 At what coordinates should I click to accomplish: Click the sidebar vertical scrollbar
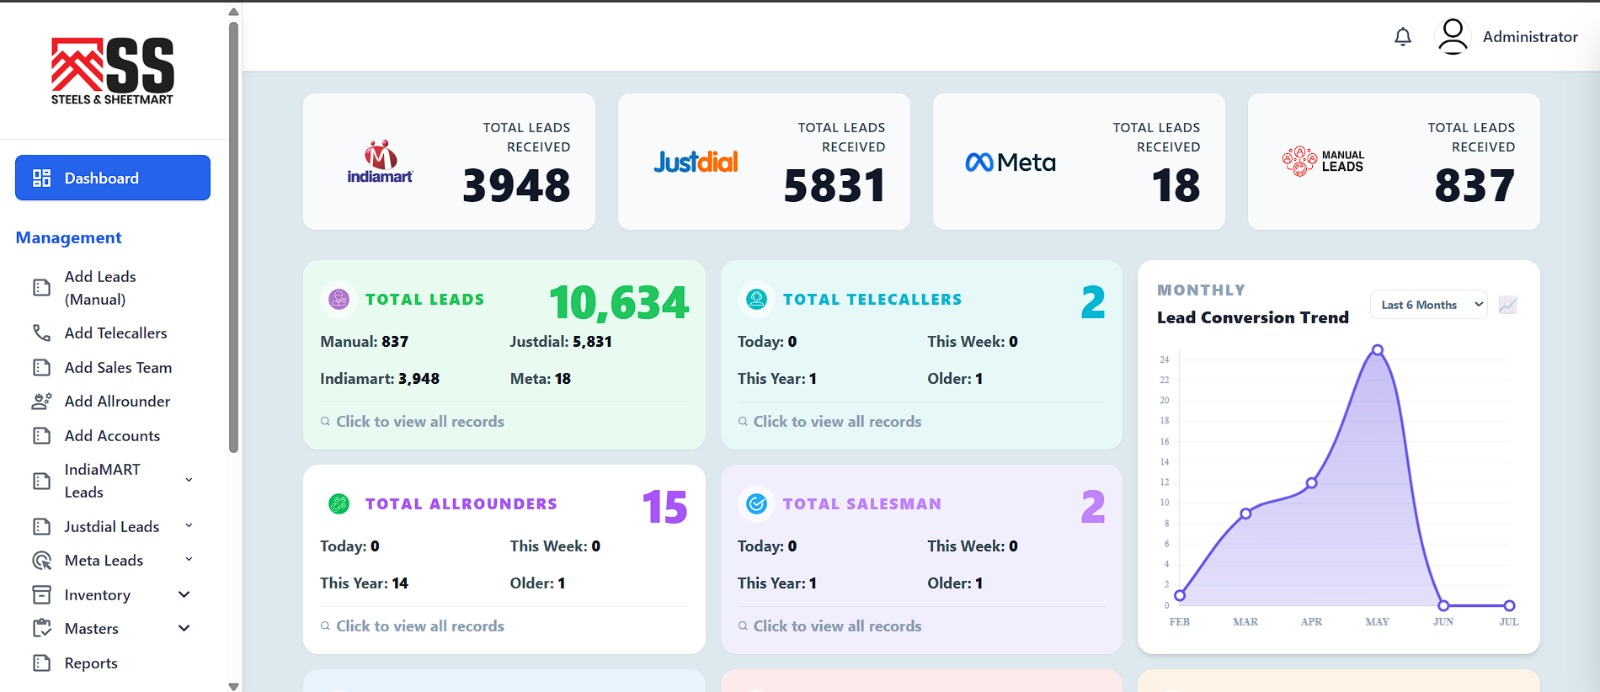[233, 235]
